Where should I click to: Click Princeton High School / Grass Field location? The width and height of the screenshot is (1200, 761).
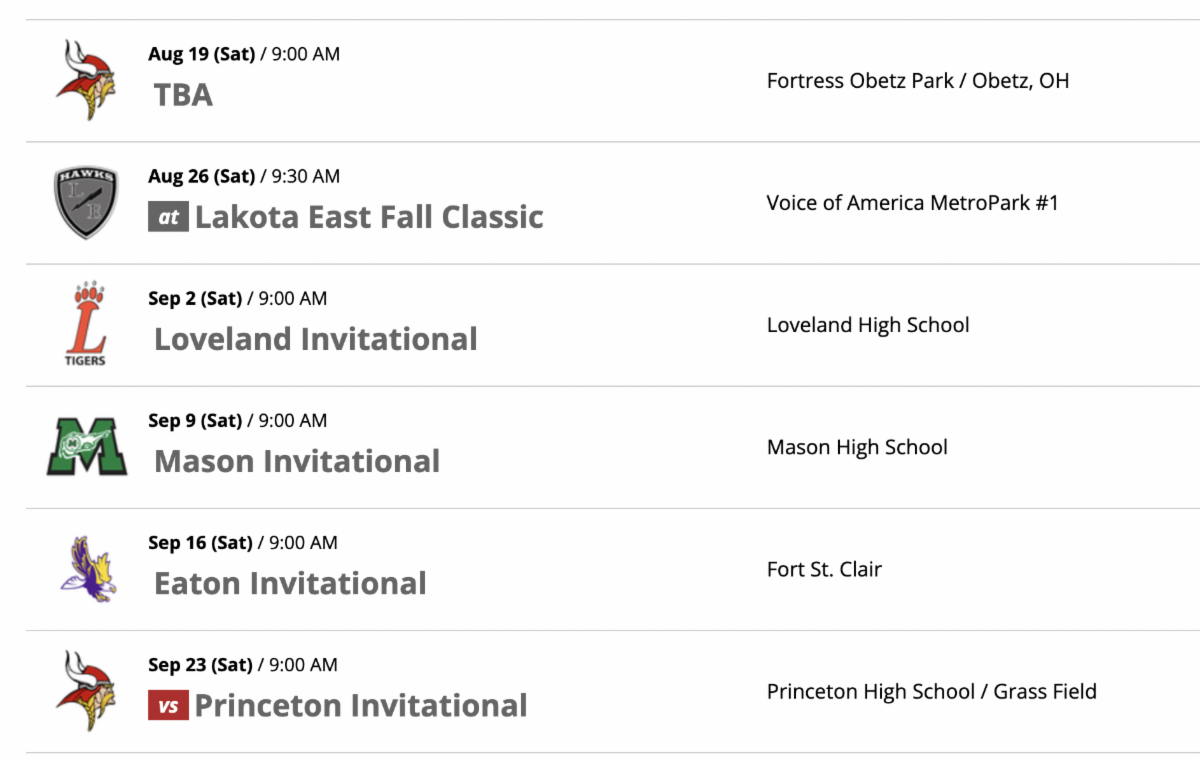[x=931, y=691]
